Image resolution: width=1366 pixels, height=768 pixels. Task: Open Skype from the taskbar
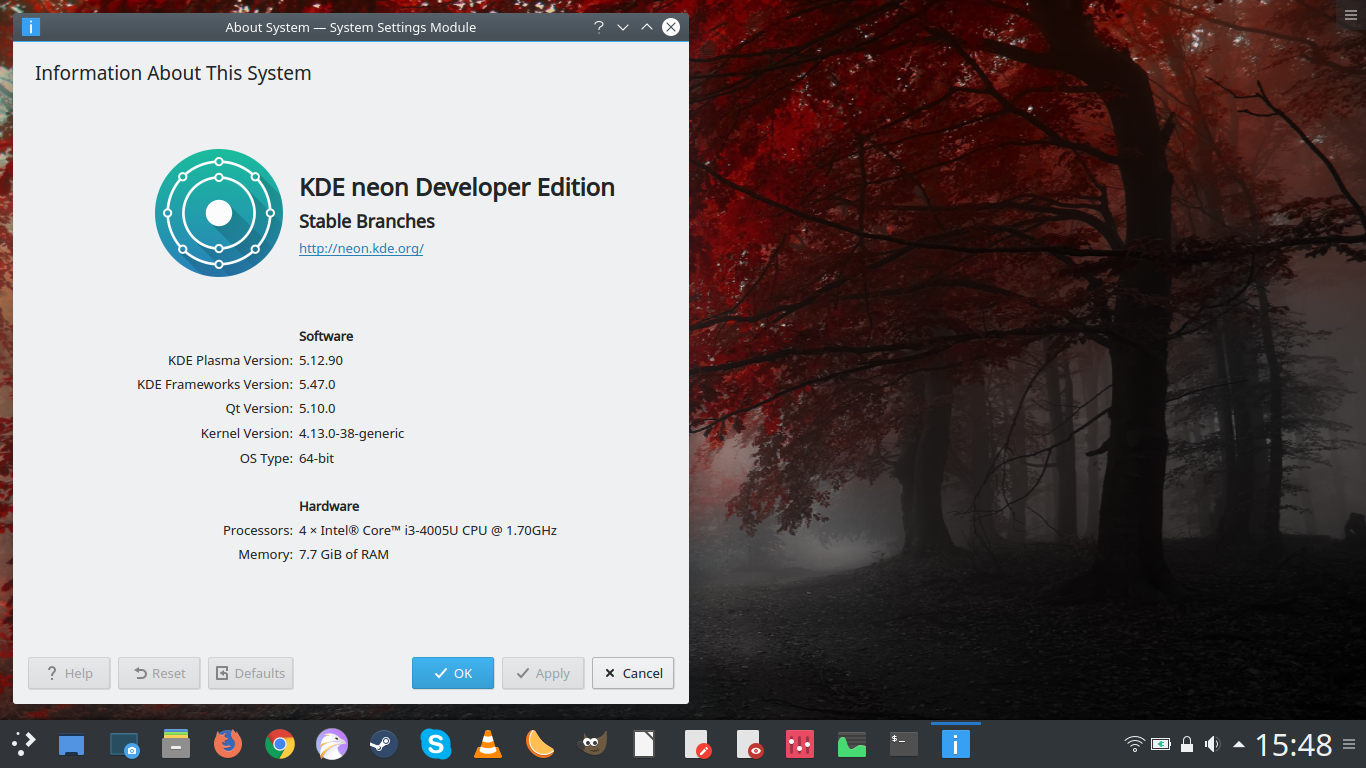pyautogui.click(x=435, y=743)
